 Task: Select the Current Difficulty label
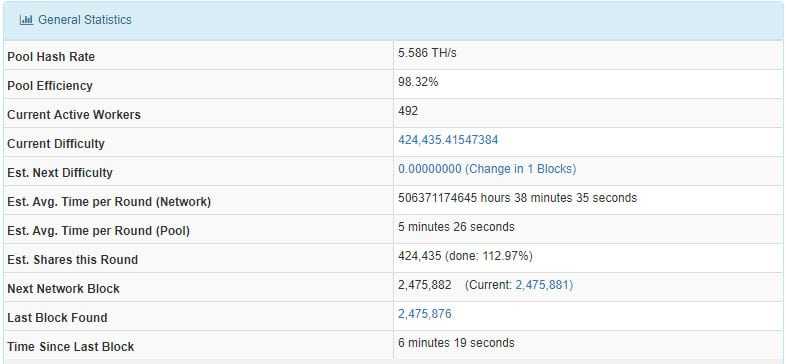tap(56, 144)
